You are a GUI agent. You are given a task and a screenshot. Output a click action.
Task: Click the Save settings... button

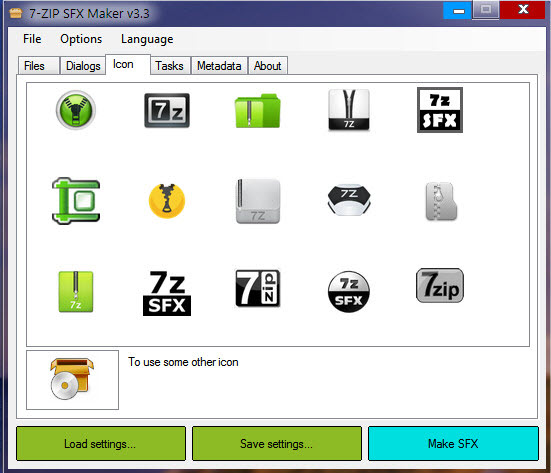[x=277, y=443]
